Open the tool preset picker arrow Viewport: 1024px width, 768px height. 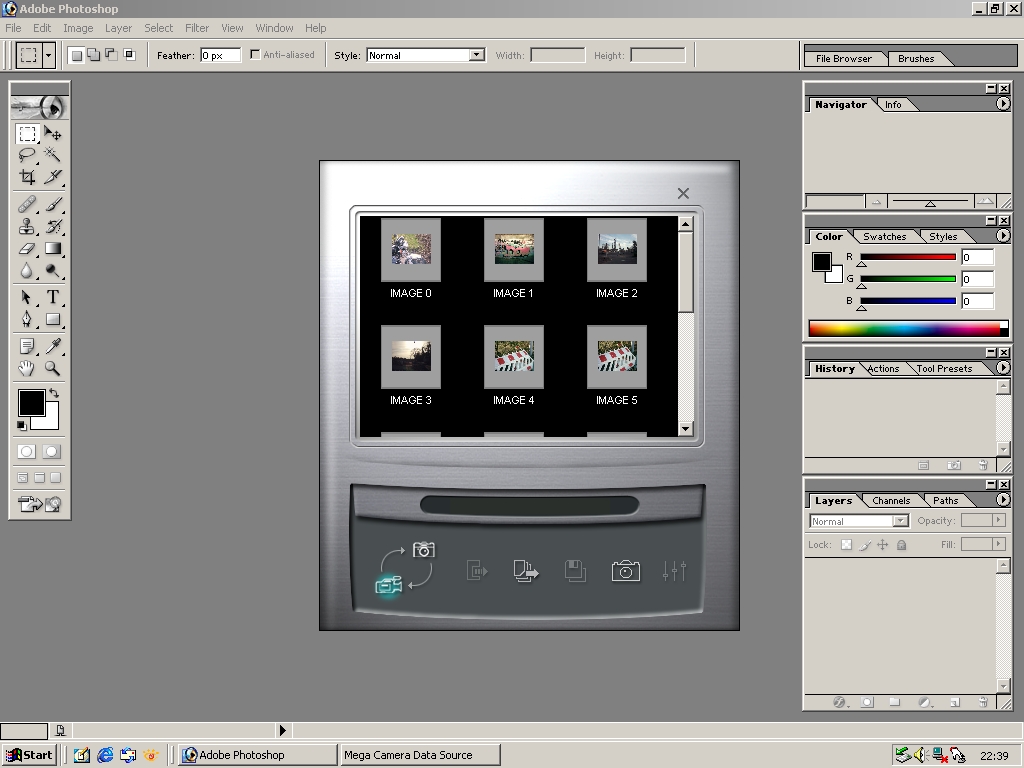click(x=48, y=56)
